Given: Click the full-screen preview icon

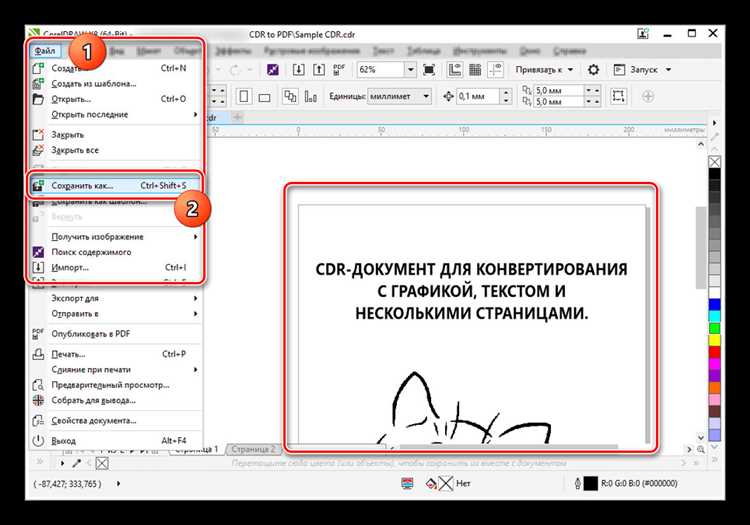Looking at the screenshot, I should [x=429, y=70].
